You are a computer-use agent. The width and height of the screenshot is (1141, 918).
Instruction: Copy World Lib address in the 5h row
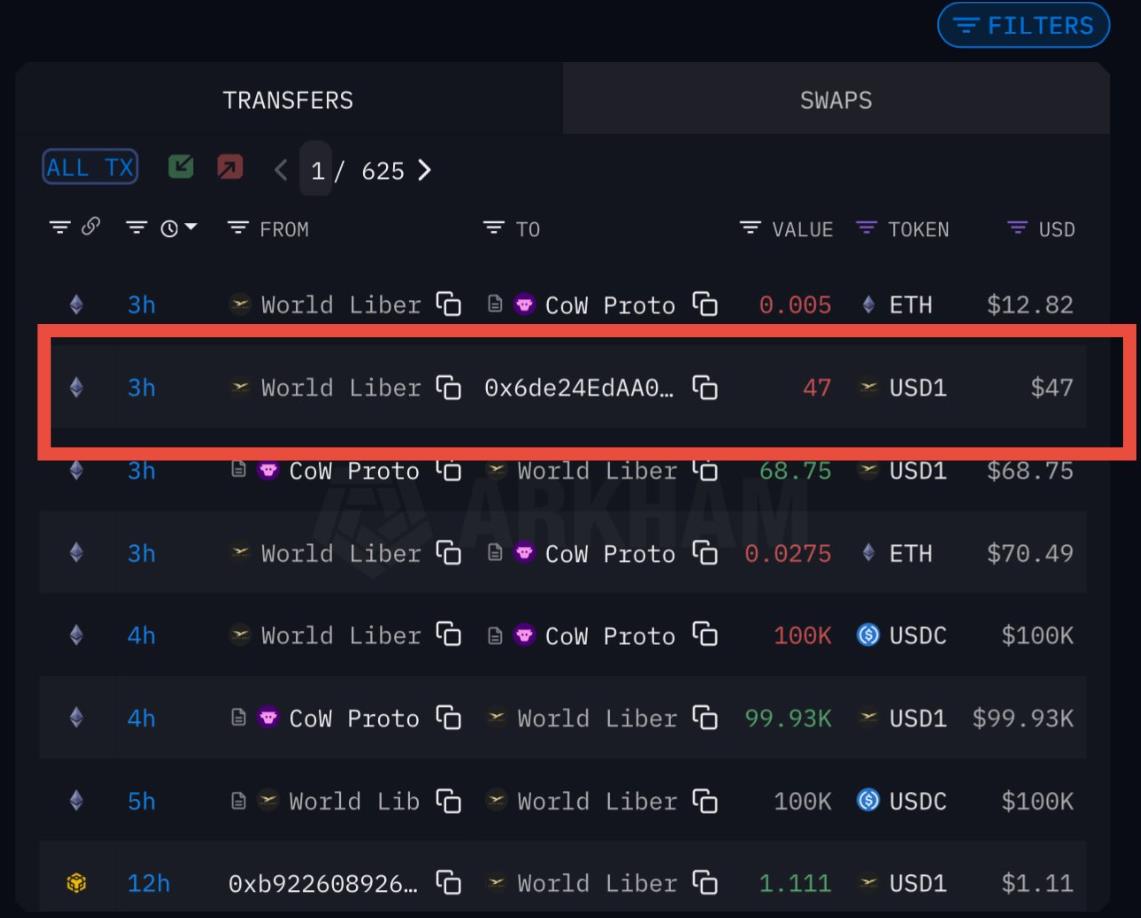[448, 801]
